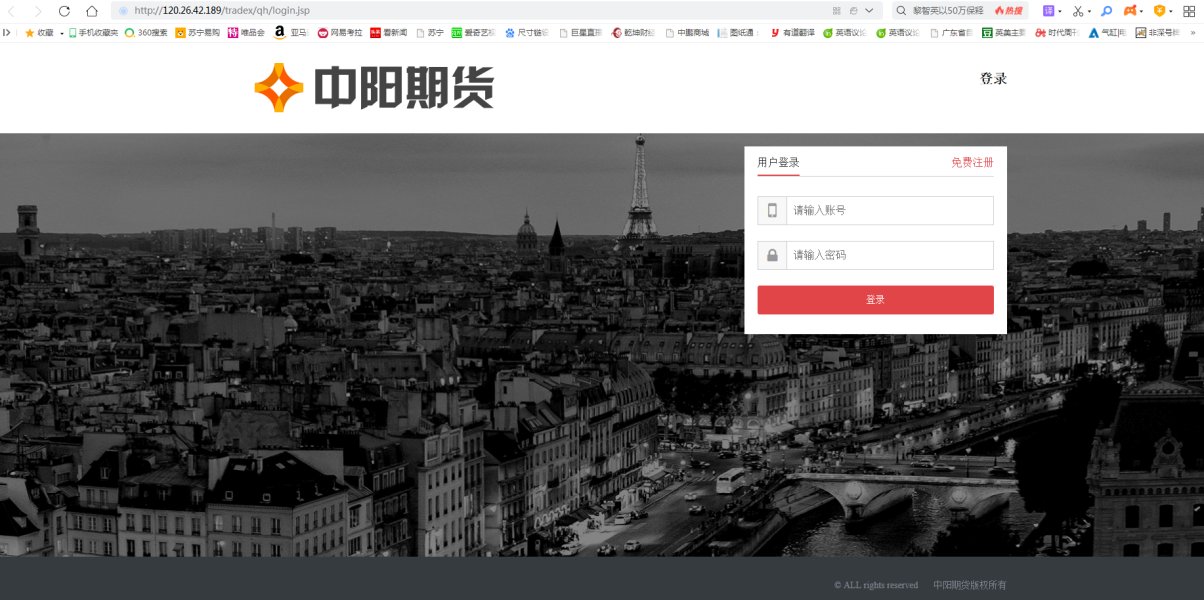
Task: Open the 广东省 bookmark
Action: point(952,32)
